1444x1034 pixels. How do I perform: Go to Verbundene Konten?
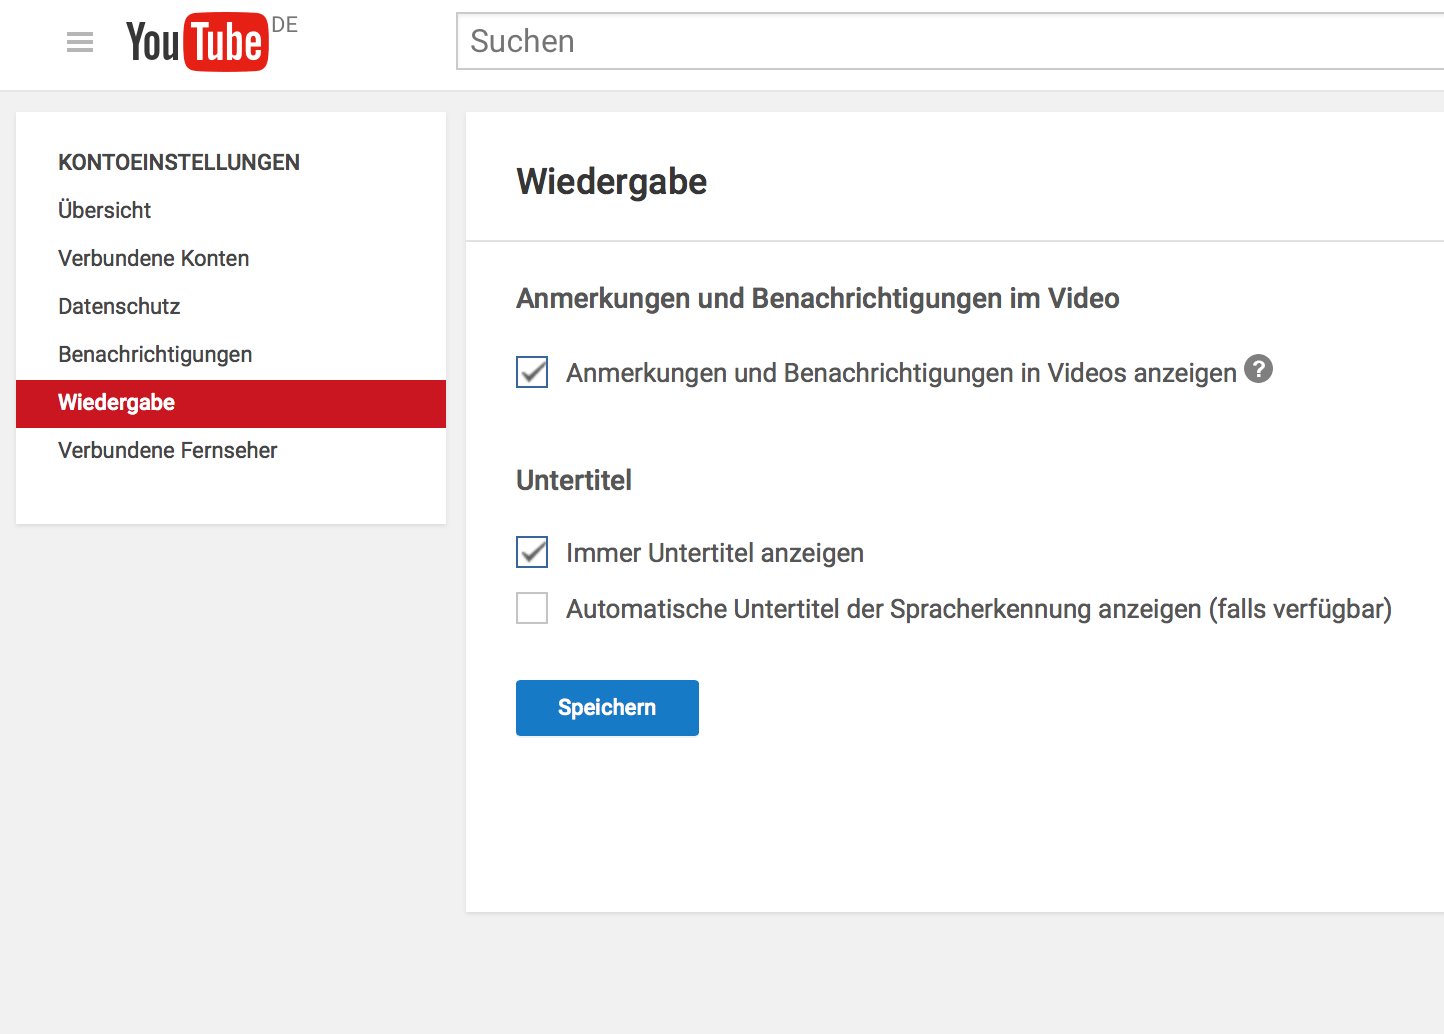[154, 258]
